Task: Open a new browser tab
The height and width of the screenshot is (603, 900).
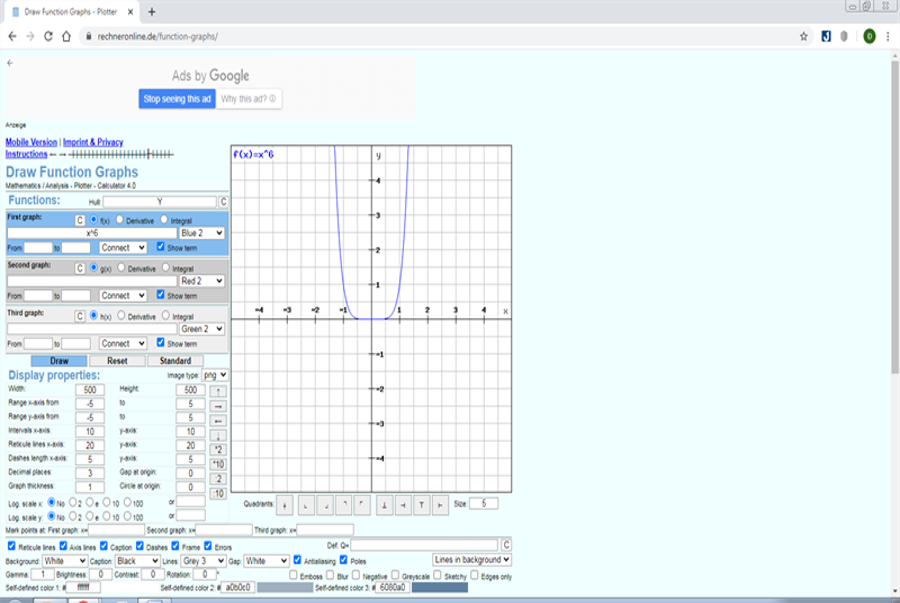Action: pyautogui.click(x=152, y=11)
